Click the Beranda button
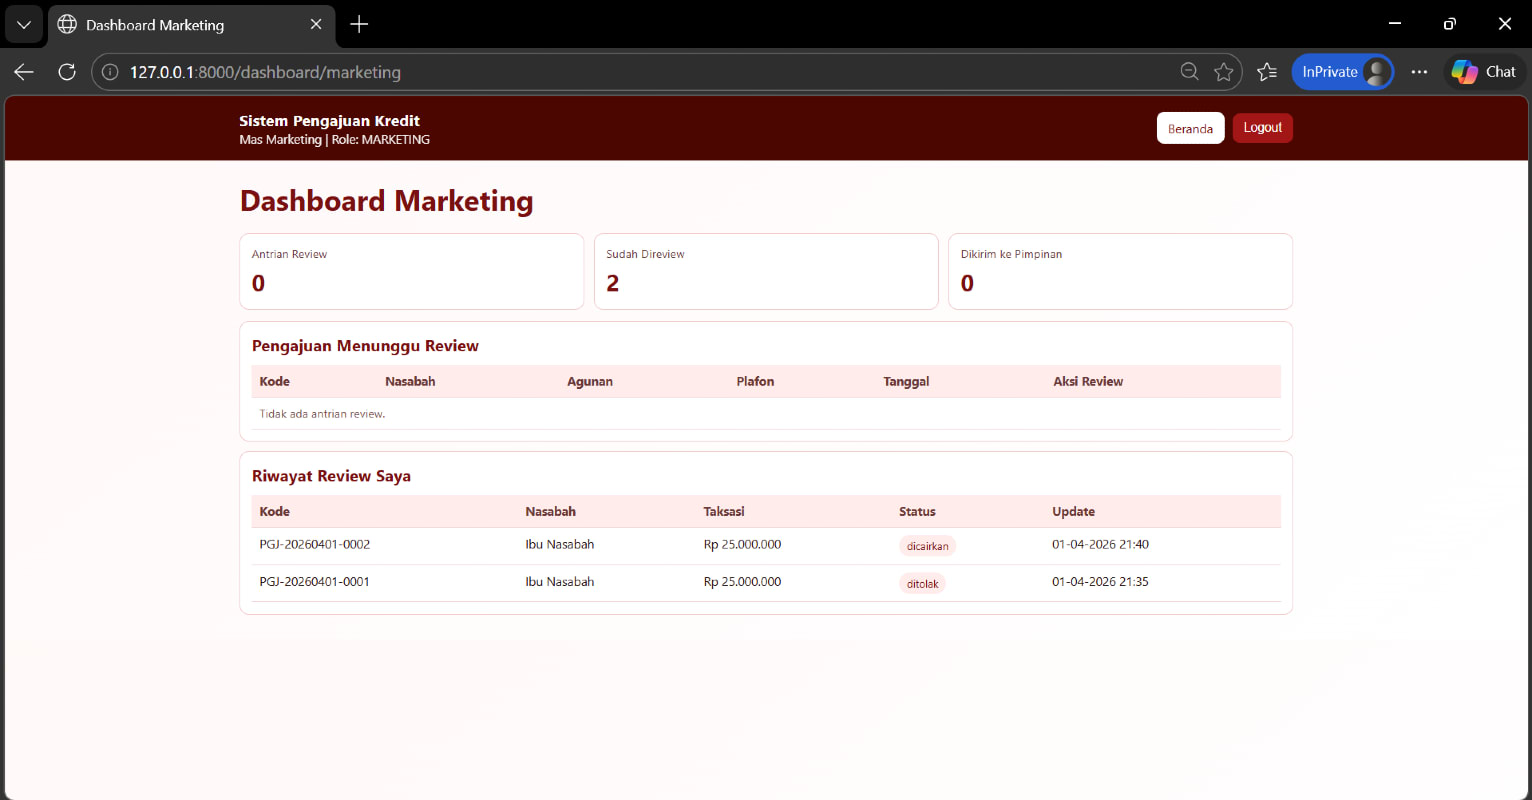 point(1190,128)
